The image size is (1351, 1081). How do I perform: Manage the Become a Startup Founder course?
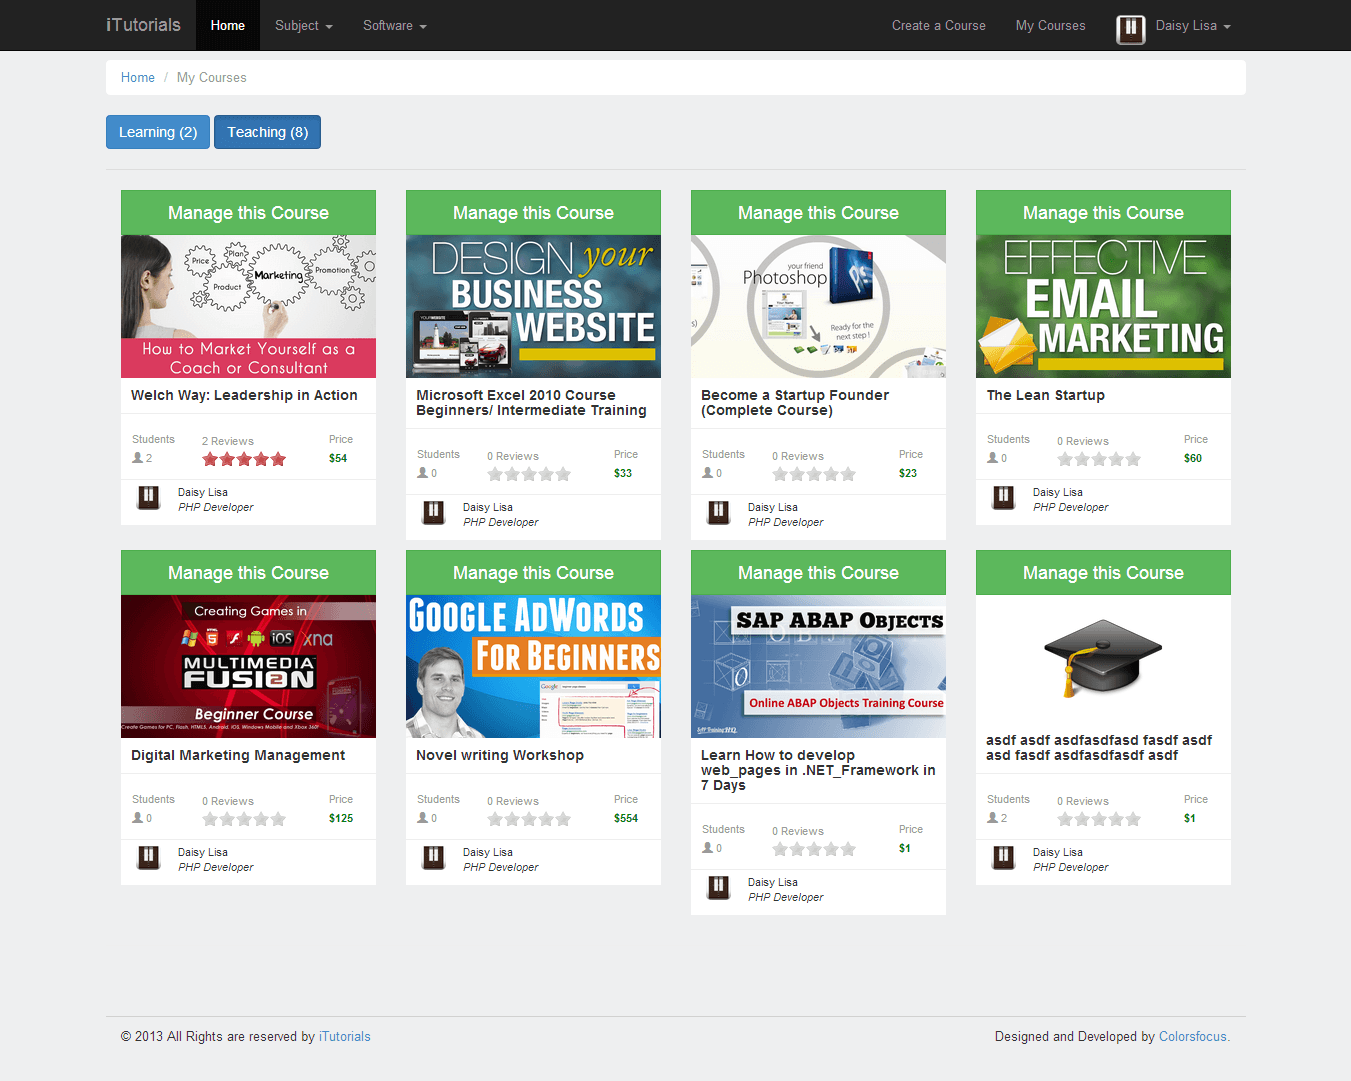tap(818, 212)
